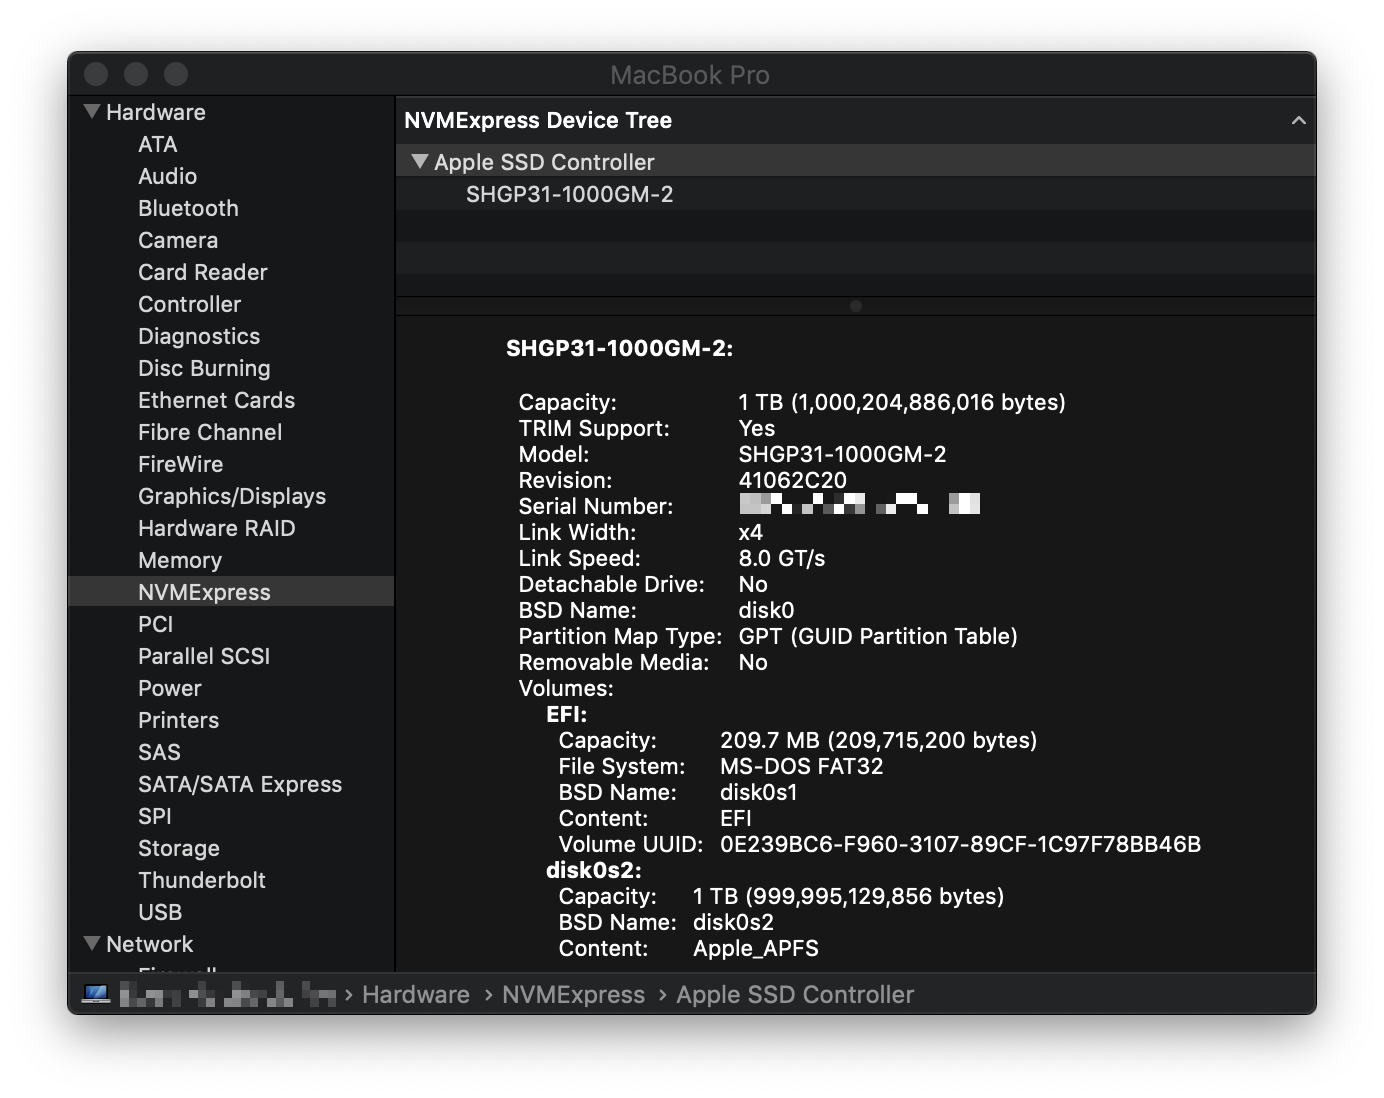
Task: Click the Link Width value x4
Action: coord(751,532)
